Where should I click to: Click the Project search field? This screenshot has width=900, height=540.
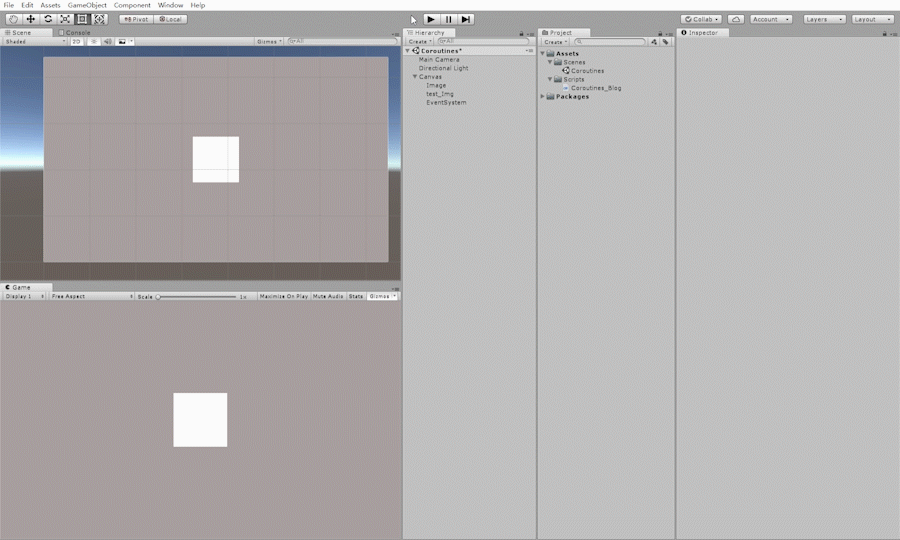point(609,42)
